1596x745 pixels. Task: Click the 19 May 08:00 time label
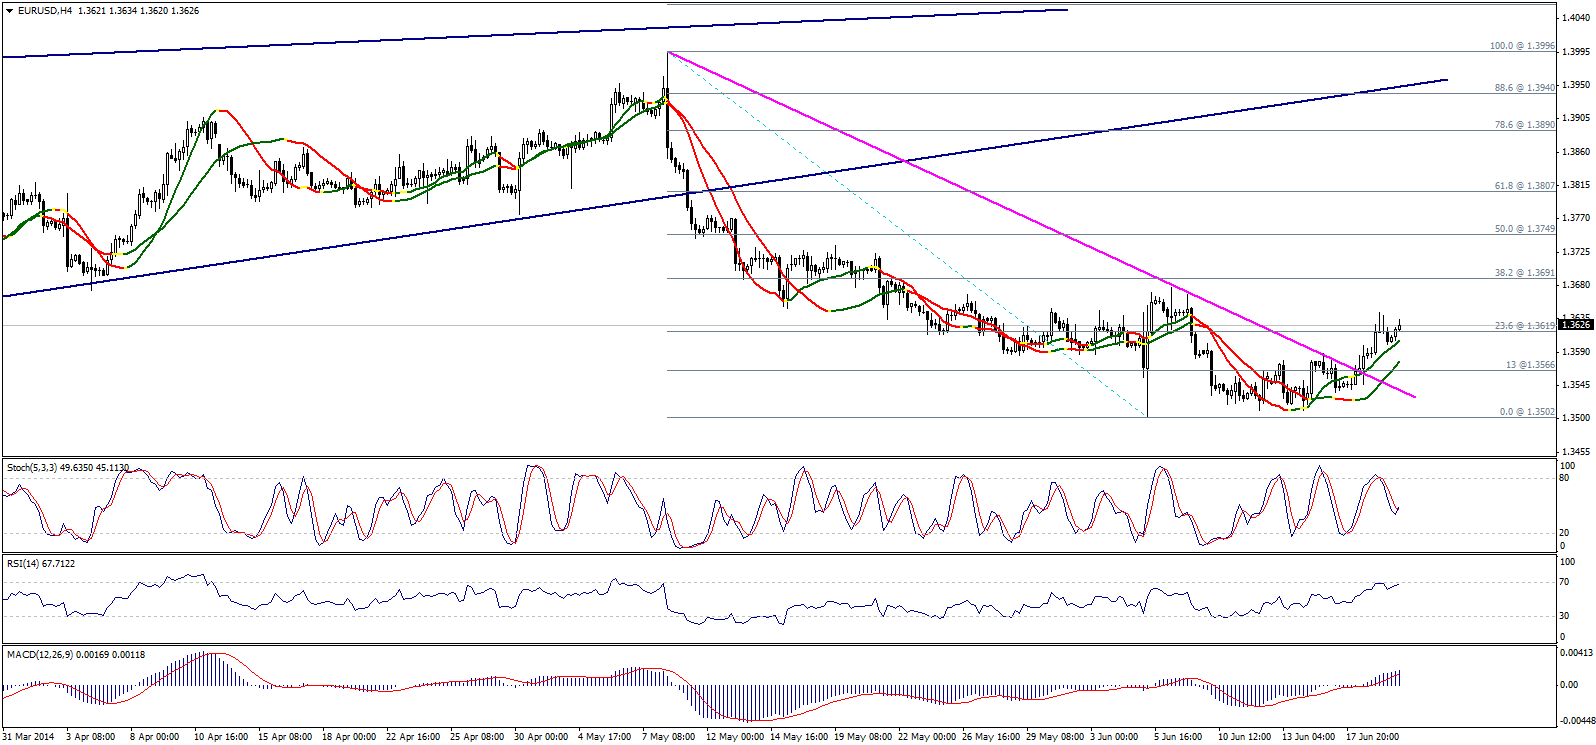(863, 737)
